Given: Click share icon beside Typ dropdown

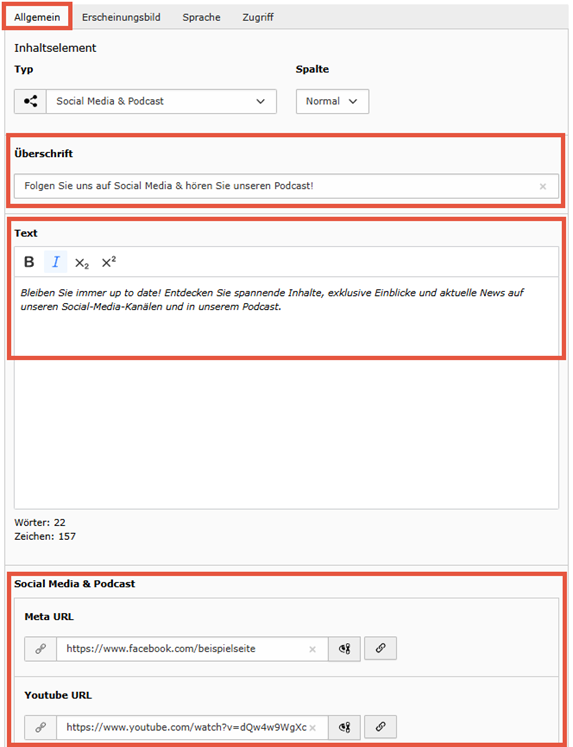Looking at the screenshot, I should coord(30,101).
